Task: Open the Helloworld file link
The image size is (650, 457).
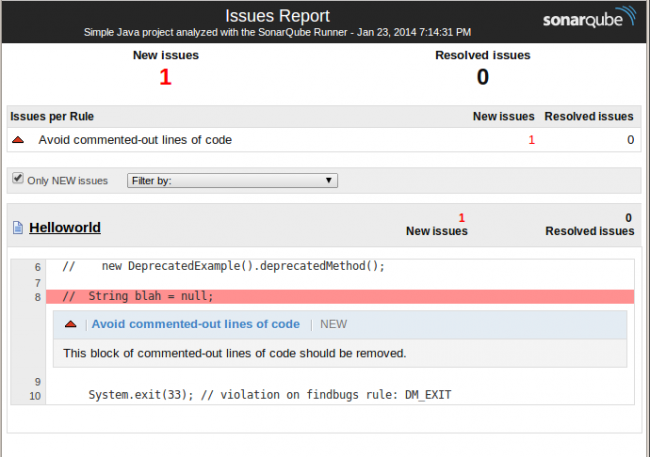Action: point(65,228)
